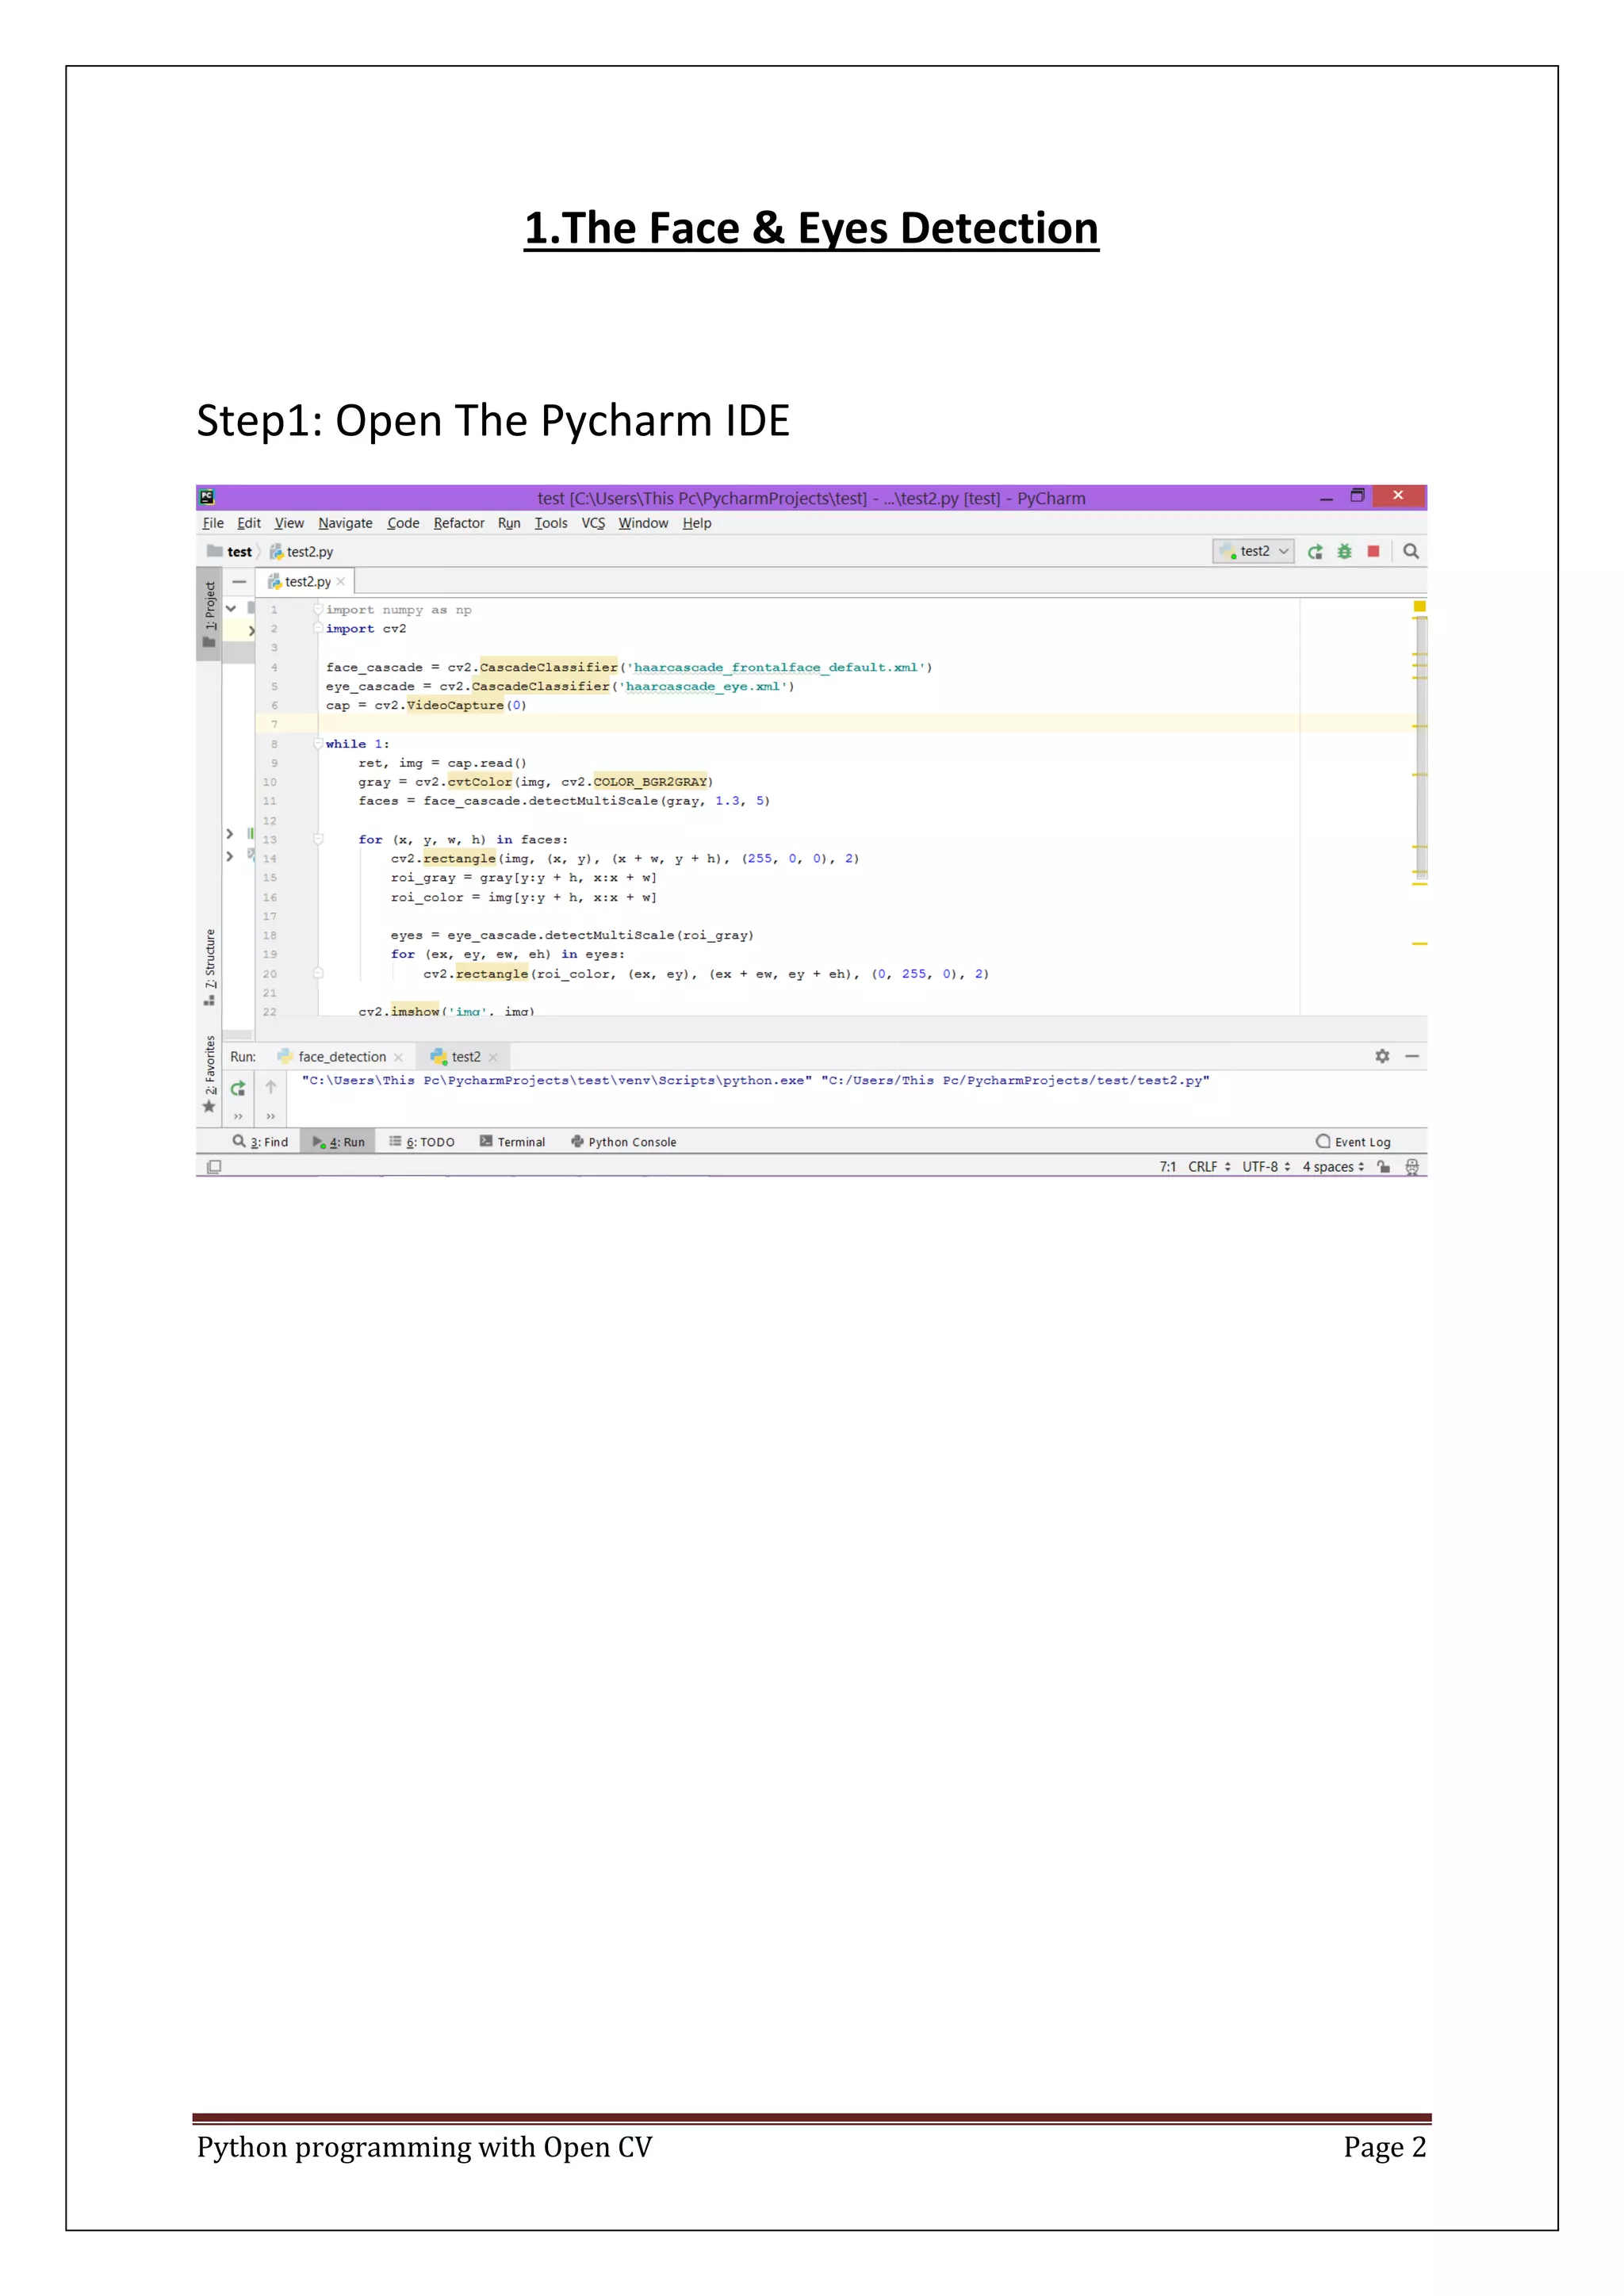Rerun from the Run panel's green arrow
This screenshot has height=2296, width=1624.
[x=238, y=1089]
